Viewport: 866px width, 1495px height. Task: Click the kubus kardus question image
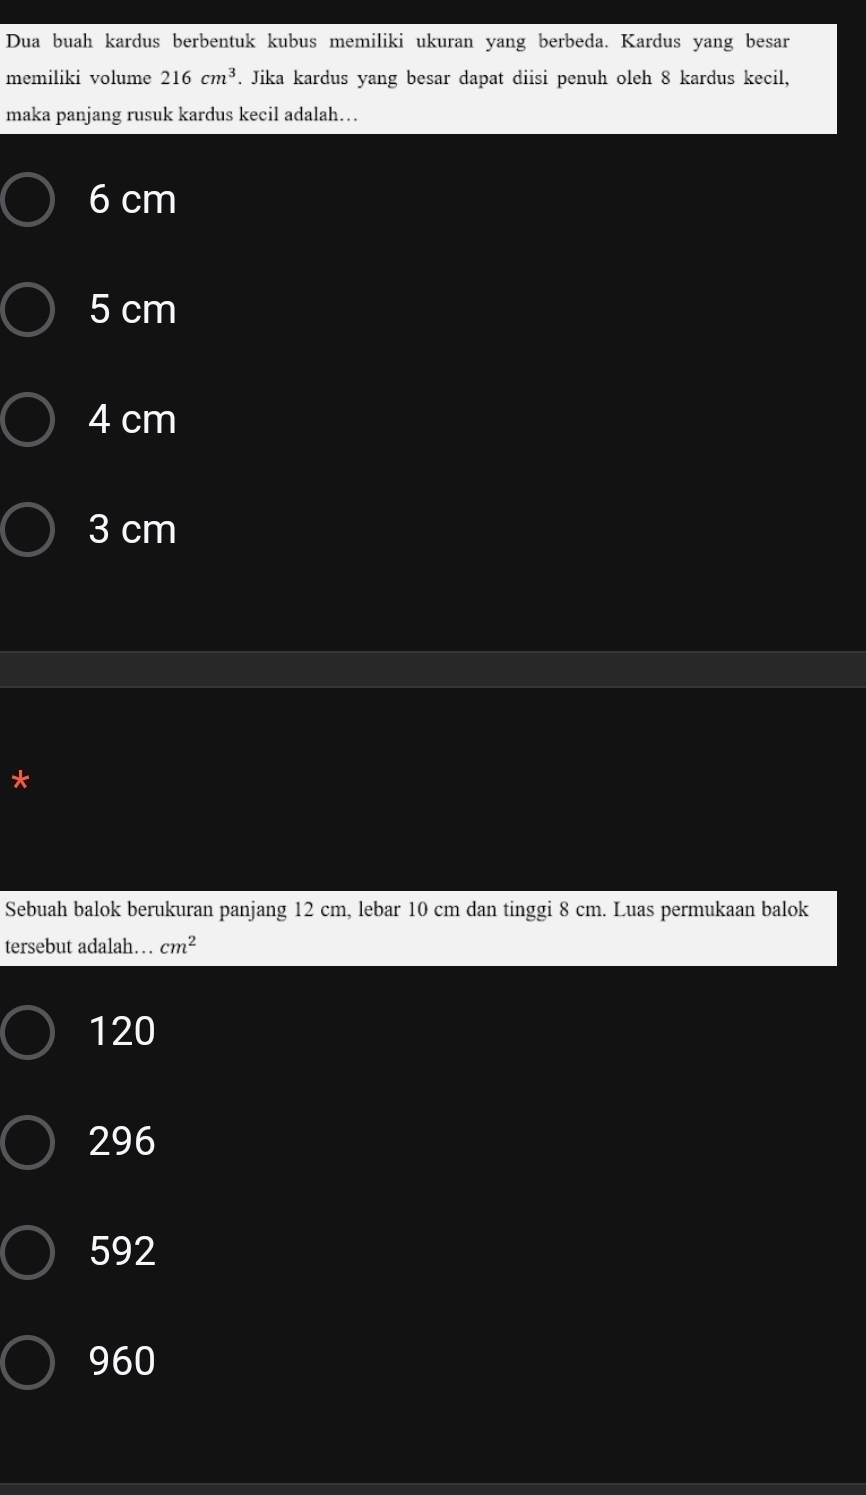coord(418,78)
